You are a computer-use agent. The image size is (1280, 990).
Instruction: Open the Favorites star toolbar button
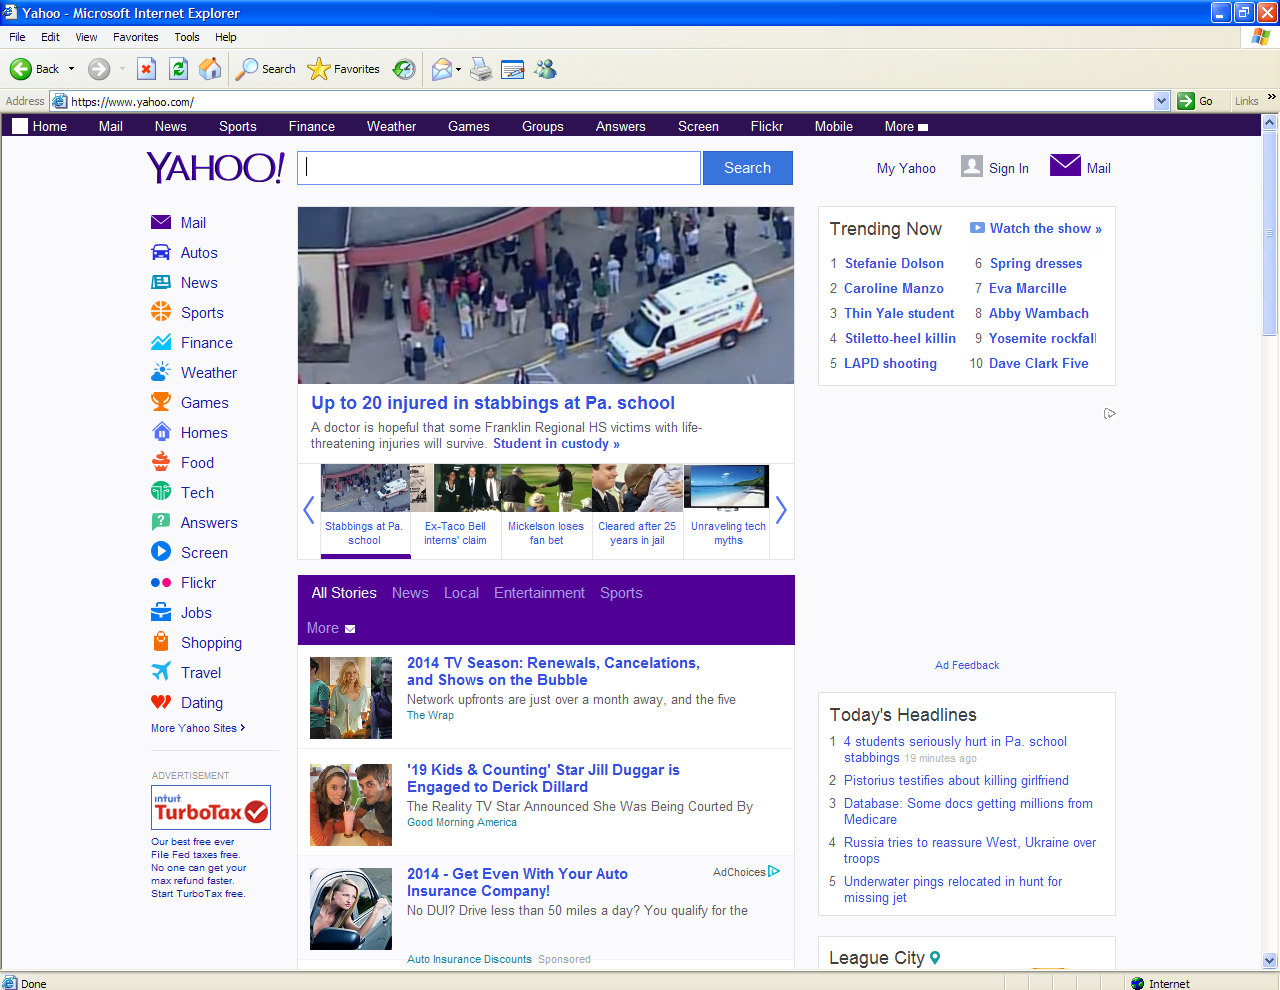point(343,69)
